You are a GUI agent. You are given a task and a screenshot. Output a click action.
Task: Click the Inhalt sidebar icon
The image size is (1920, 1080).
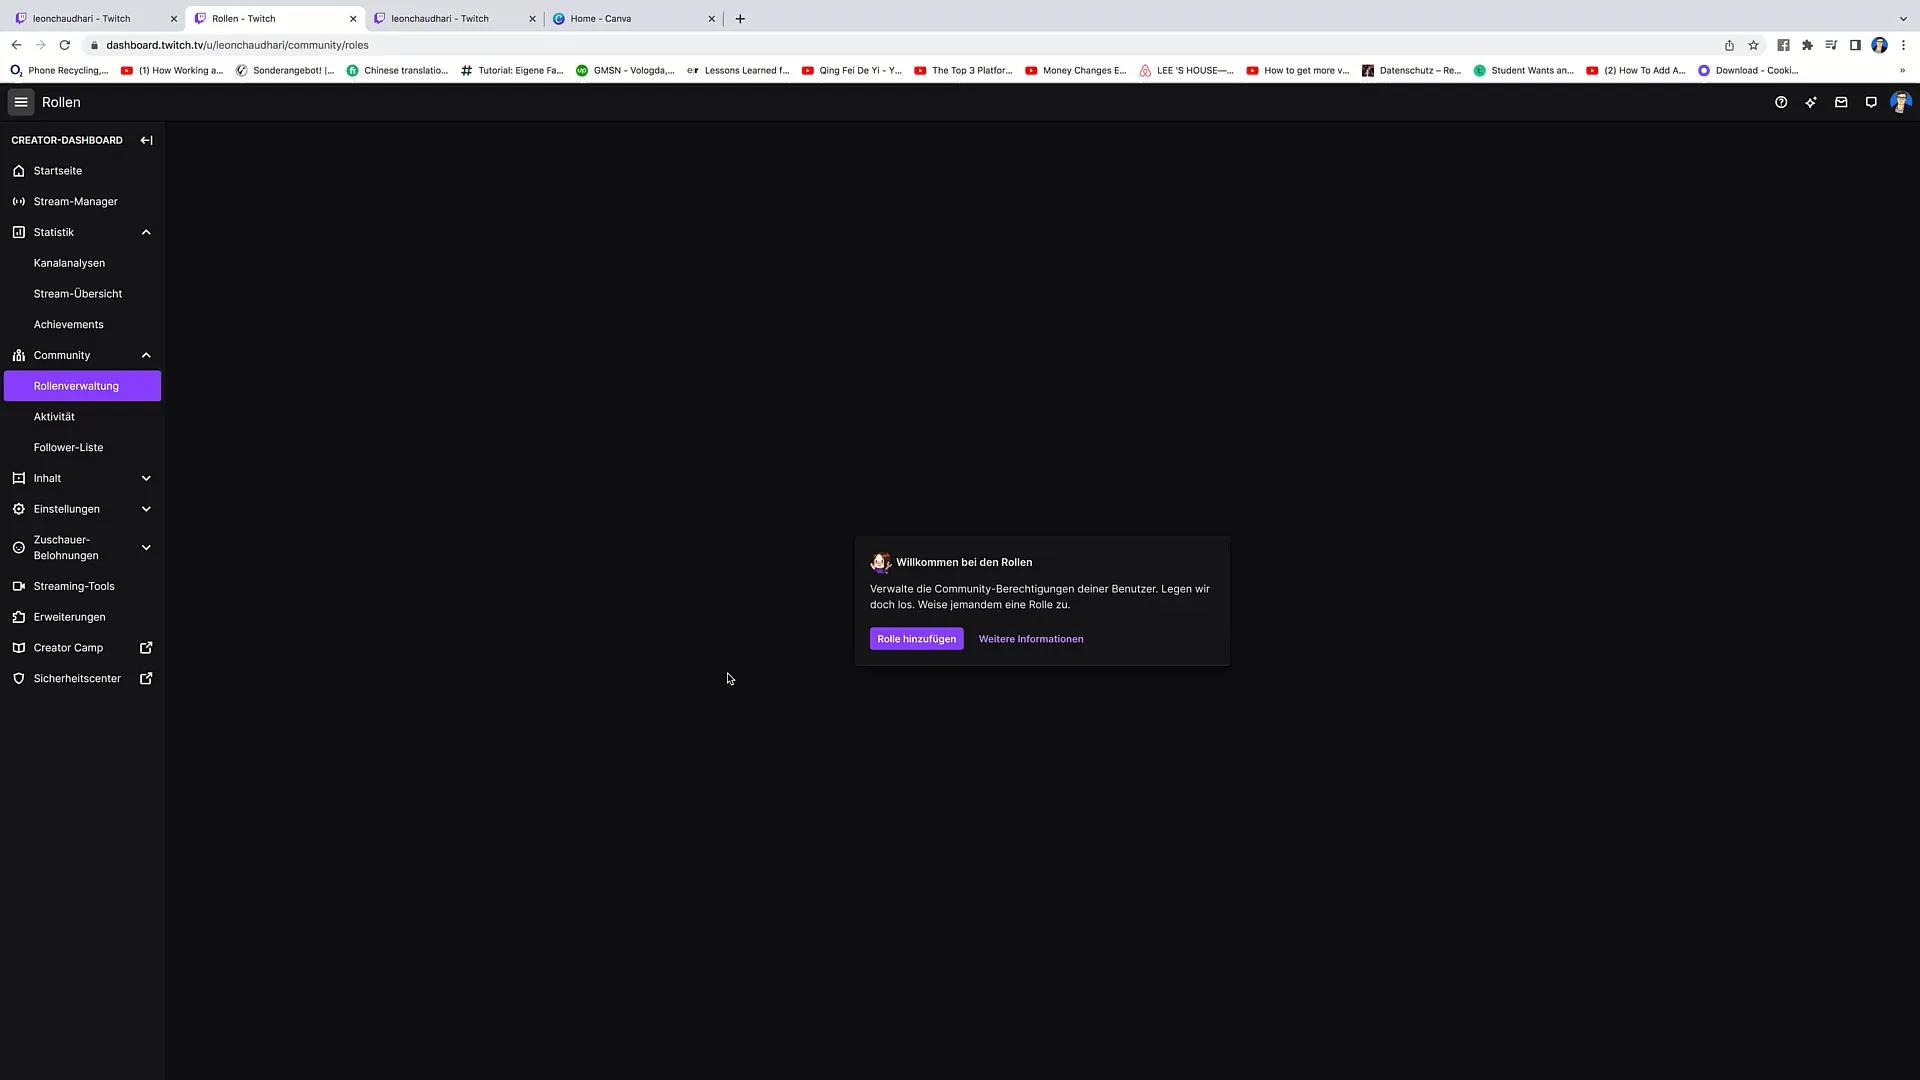click(18, 477)
